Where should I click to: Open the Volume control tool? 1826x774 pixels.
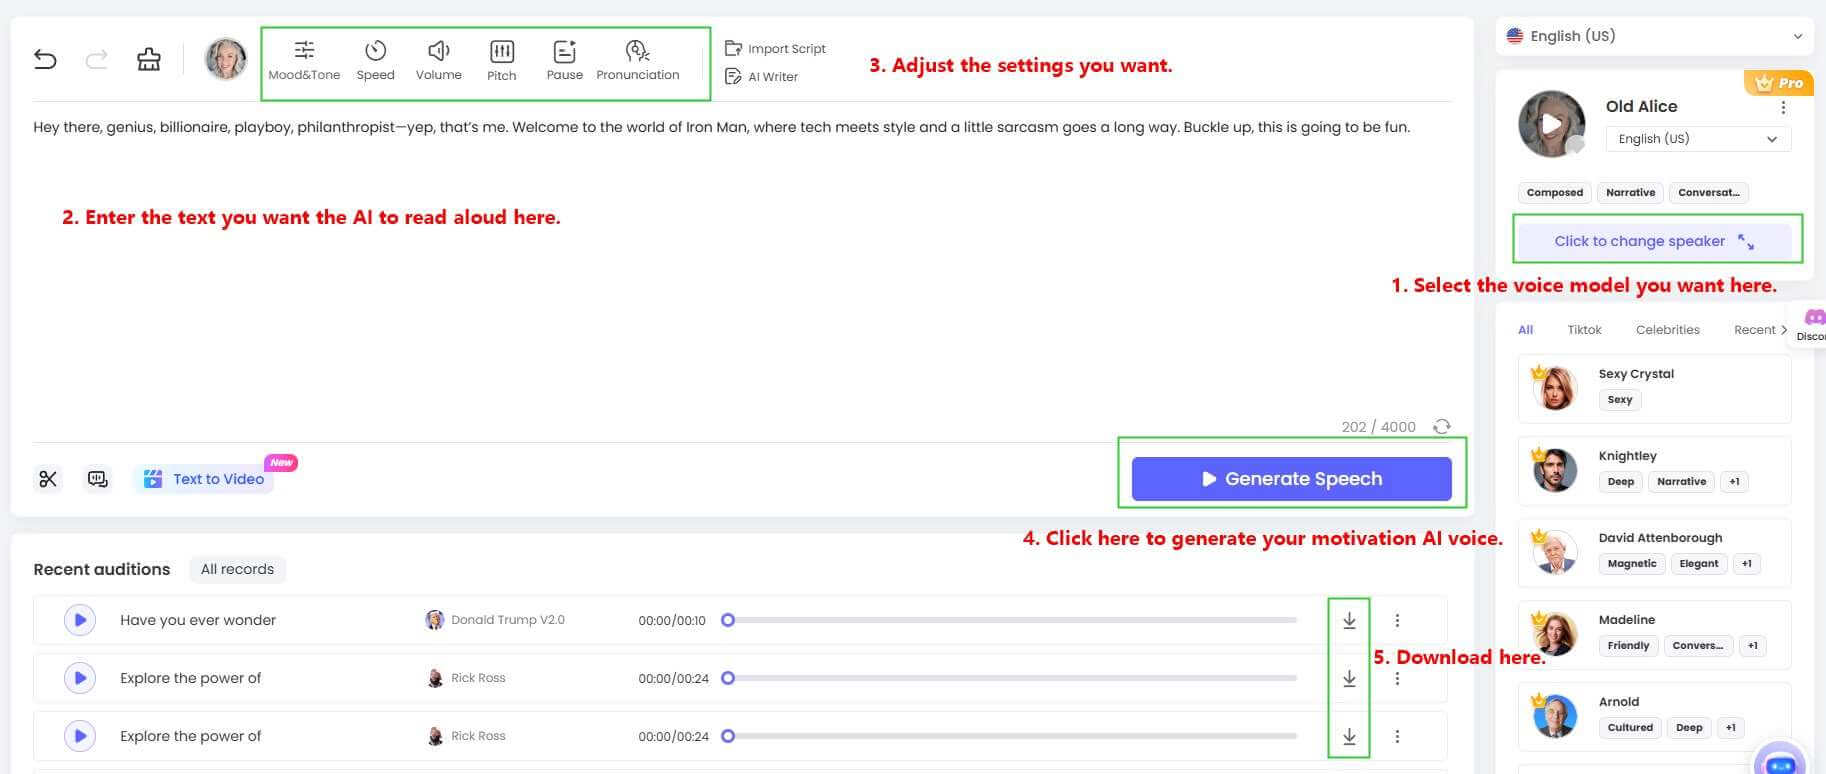coord(438,61)
